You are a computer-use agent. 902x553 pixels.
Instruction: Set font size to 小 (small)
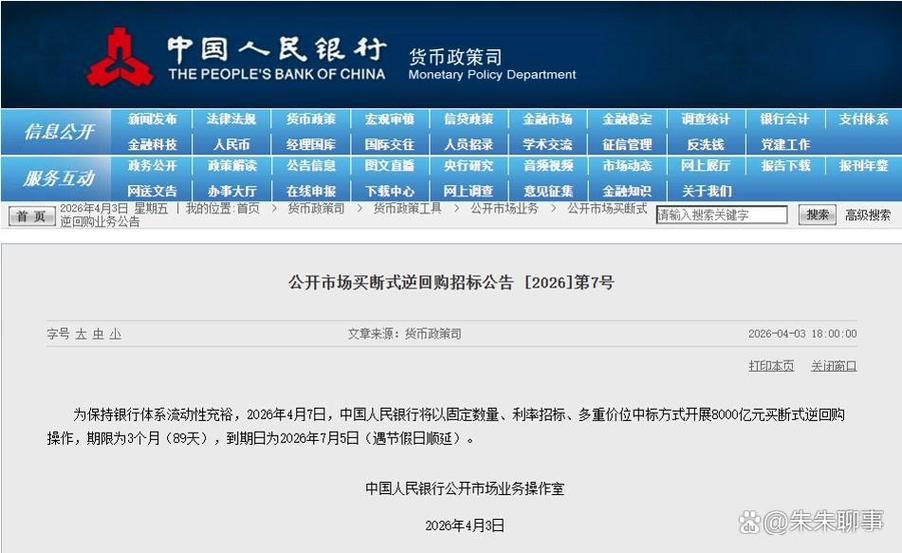click(115, 334)
